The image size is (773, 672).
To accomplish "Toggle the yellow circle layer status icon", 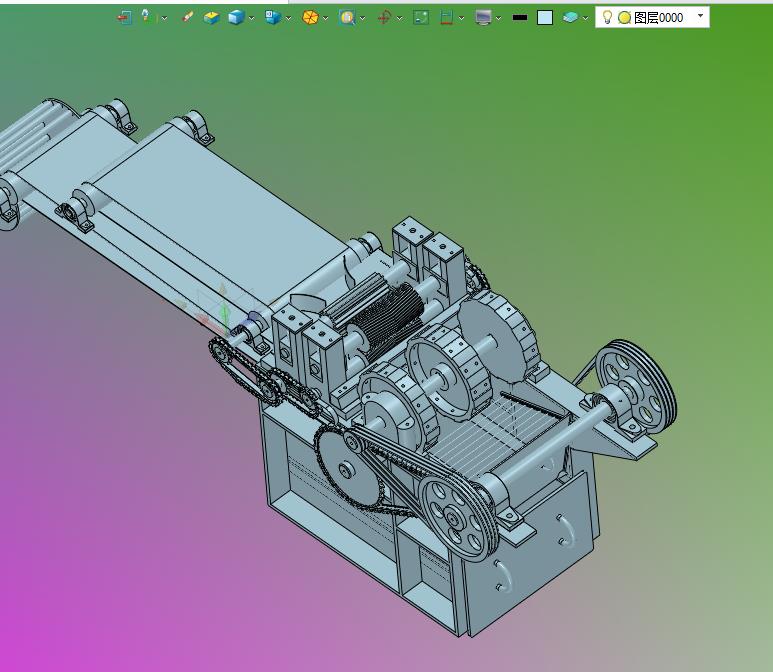I will [x=624, y=17].
